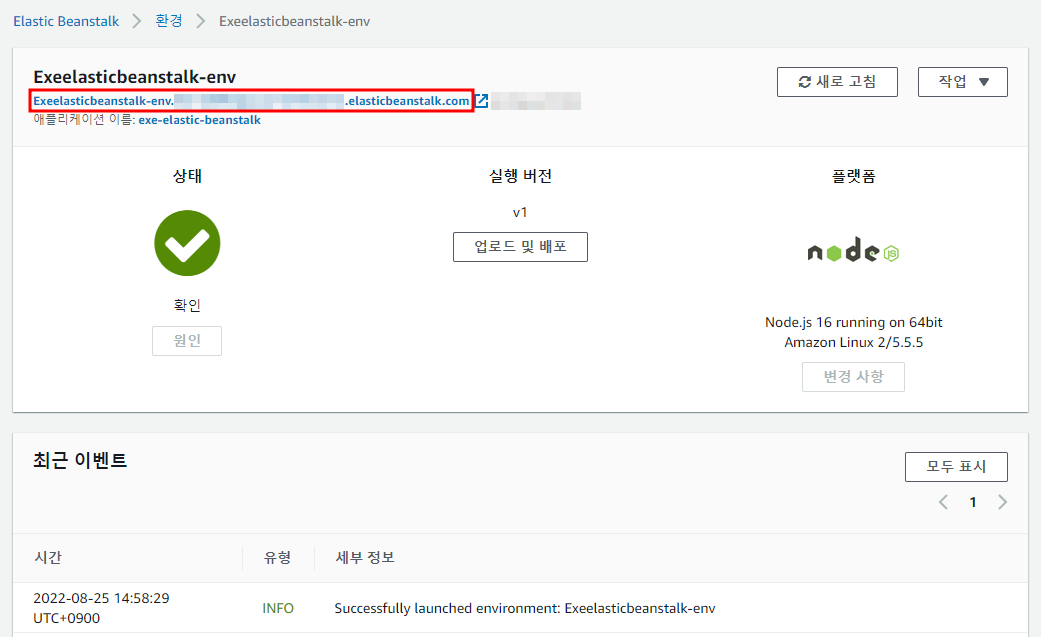This screenshot has height=637, width=1041.
Task: Click the Node.js platform logo
Action: (x=853, y=251)
